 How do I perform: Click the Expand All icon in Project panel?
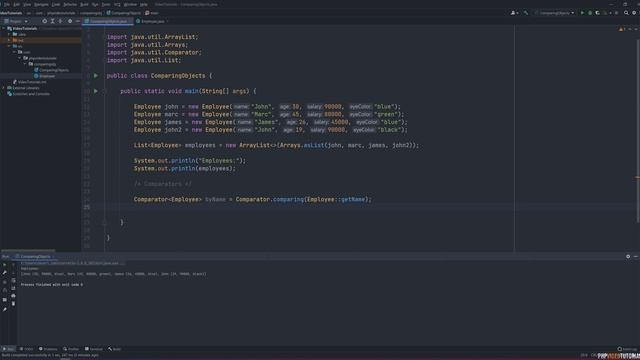[53, 21]
